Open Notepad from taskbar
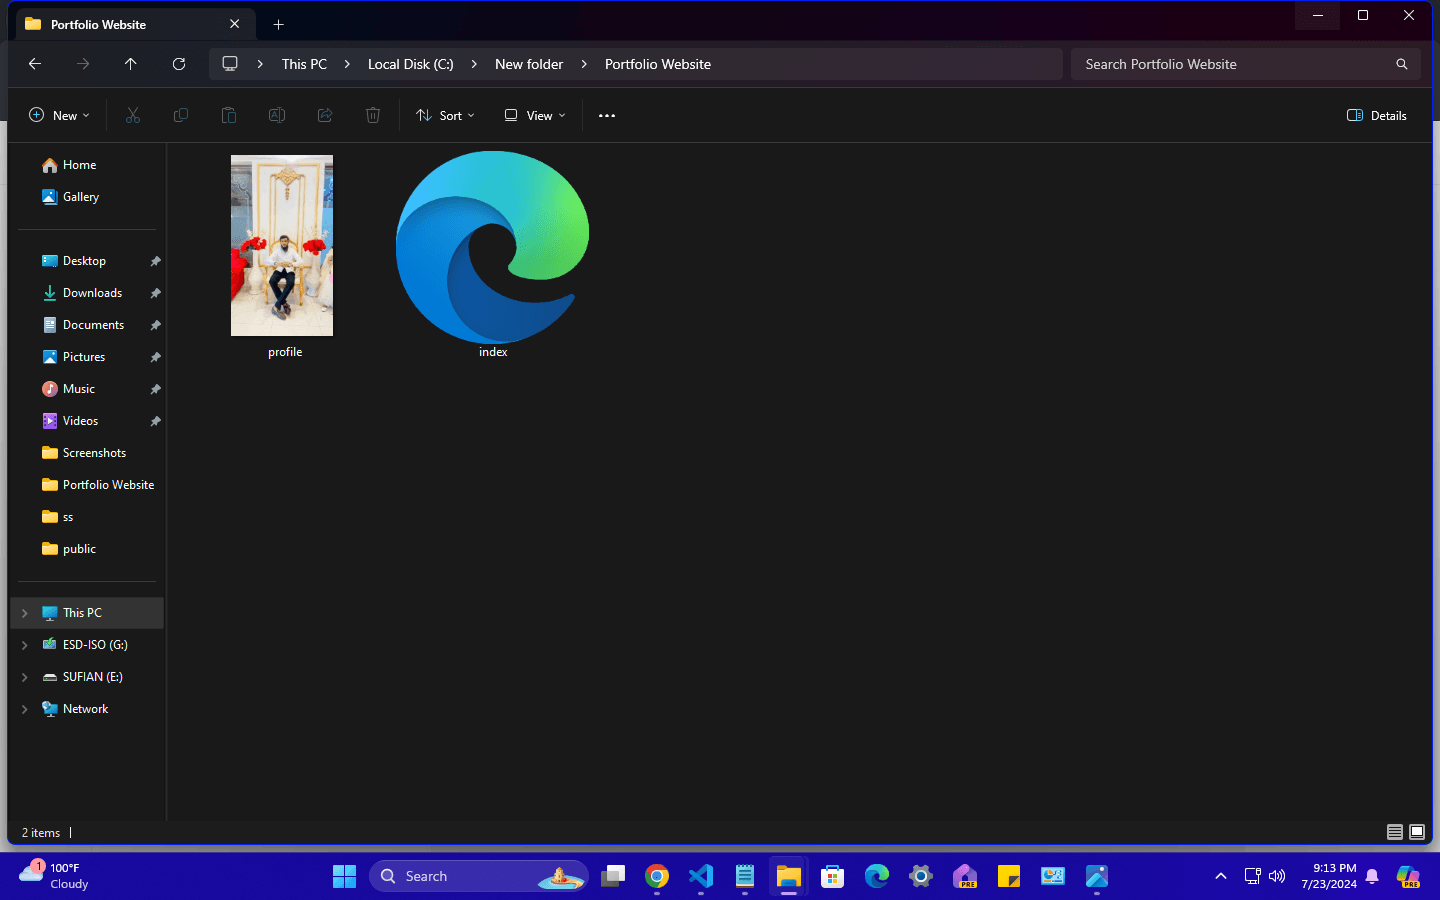The height and width of the screenshot is (900, 1440). pyautogui.click(x=745, y=876)
